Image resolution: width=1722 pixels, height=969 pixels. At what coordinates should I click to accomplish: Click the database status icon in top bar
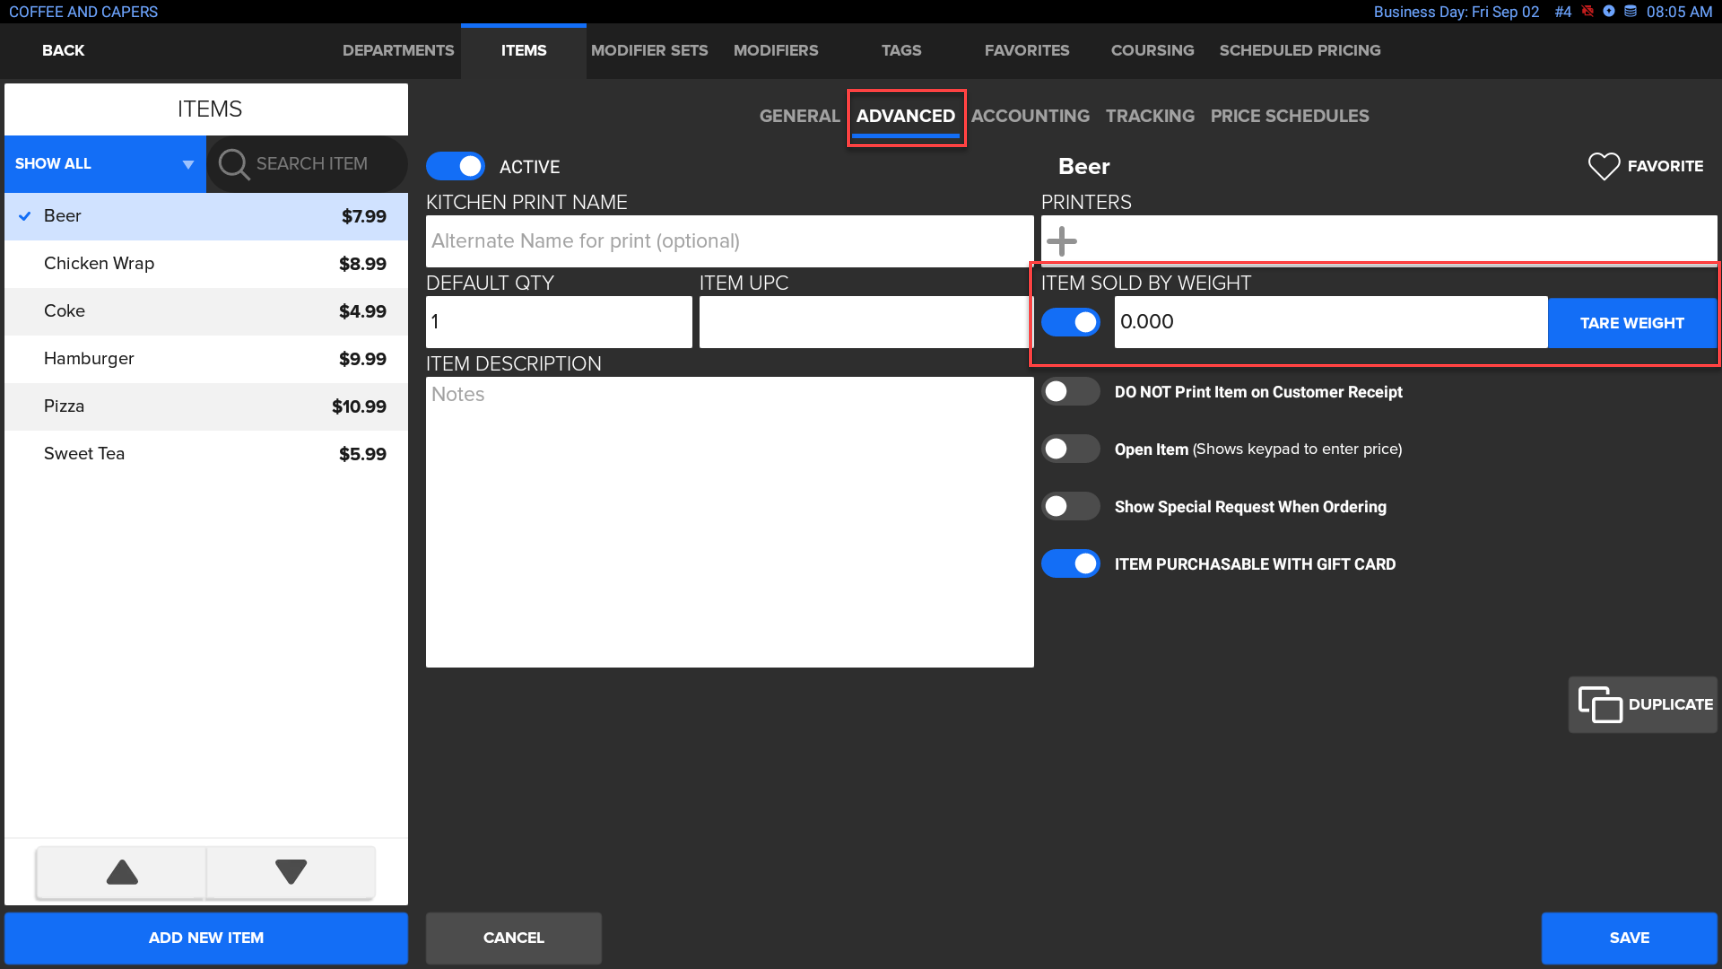tap(1630, 12)
